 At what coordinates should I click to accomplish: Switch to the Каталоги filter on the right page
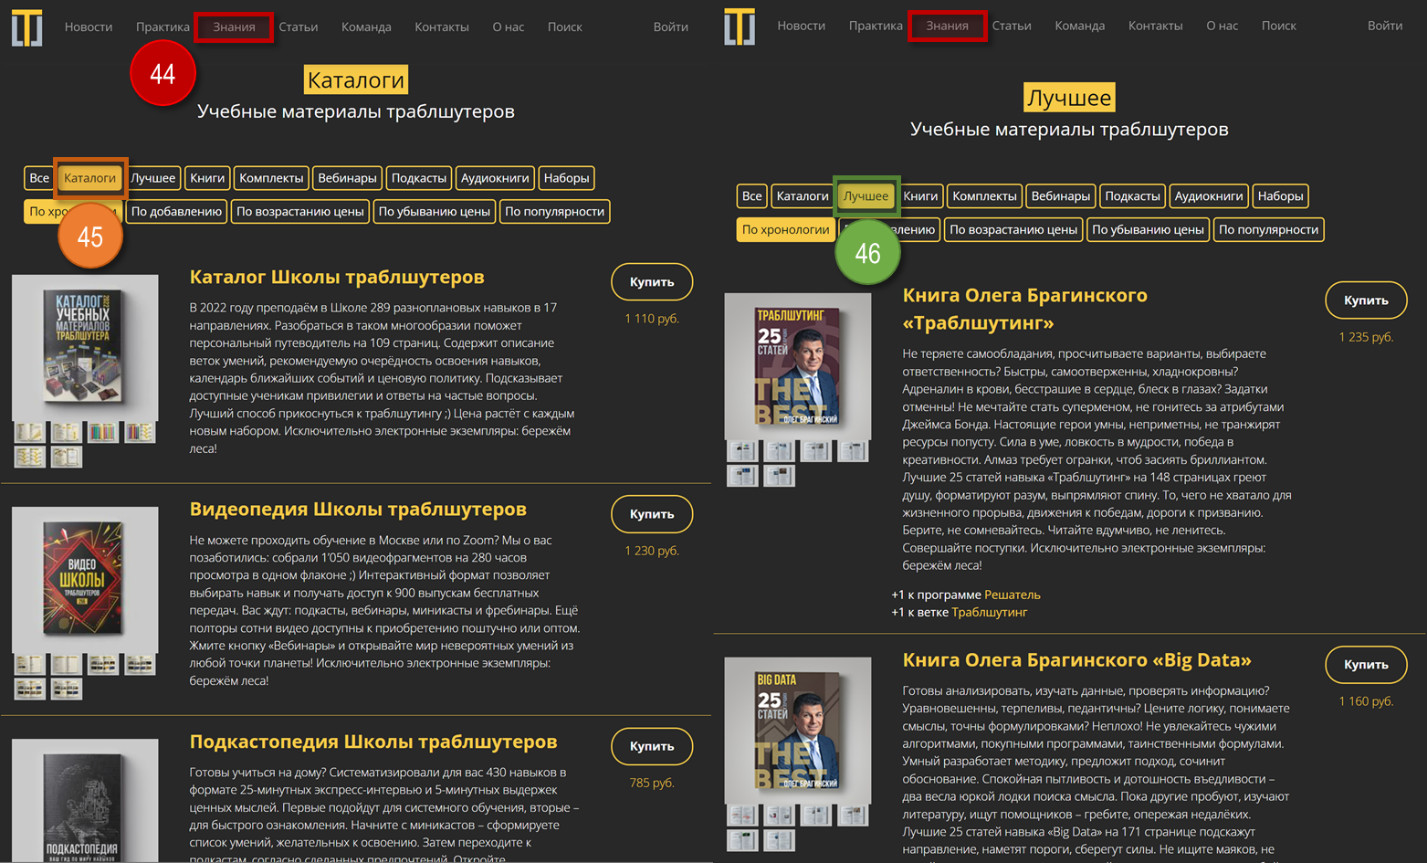[803, 196]
